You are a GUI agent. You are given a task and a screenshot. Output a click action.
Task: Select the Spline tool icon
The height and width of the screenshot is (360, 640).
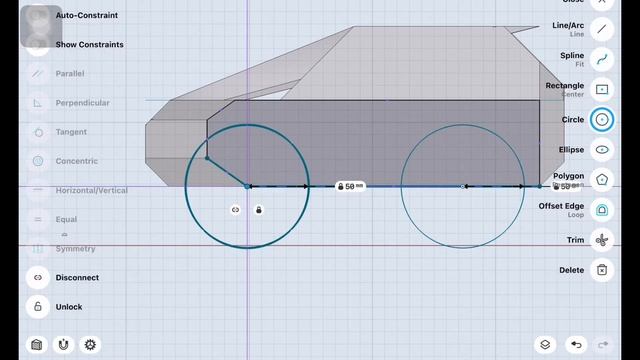point(602,59)
